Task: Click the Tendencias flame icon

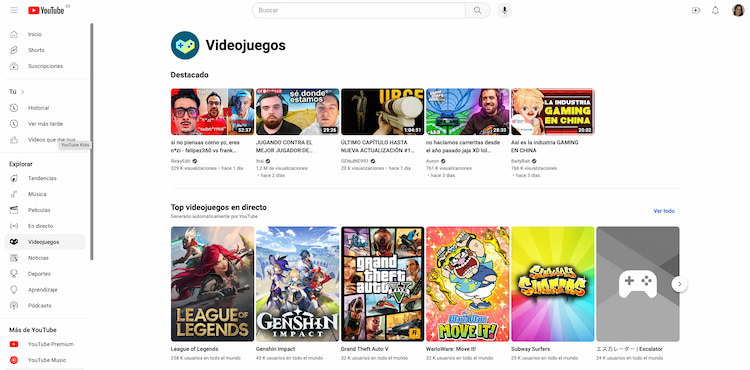Action: coord(14,178)
